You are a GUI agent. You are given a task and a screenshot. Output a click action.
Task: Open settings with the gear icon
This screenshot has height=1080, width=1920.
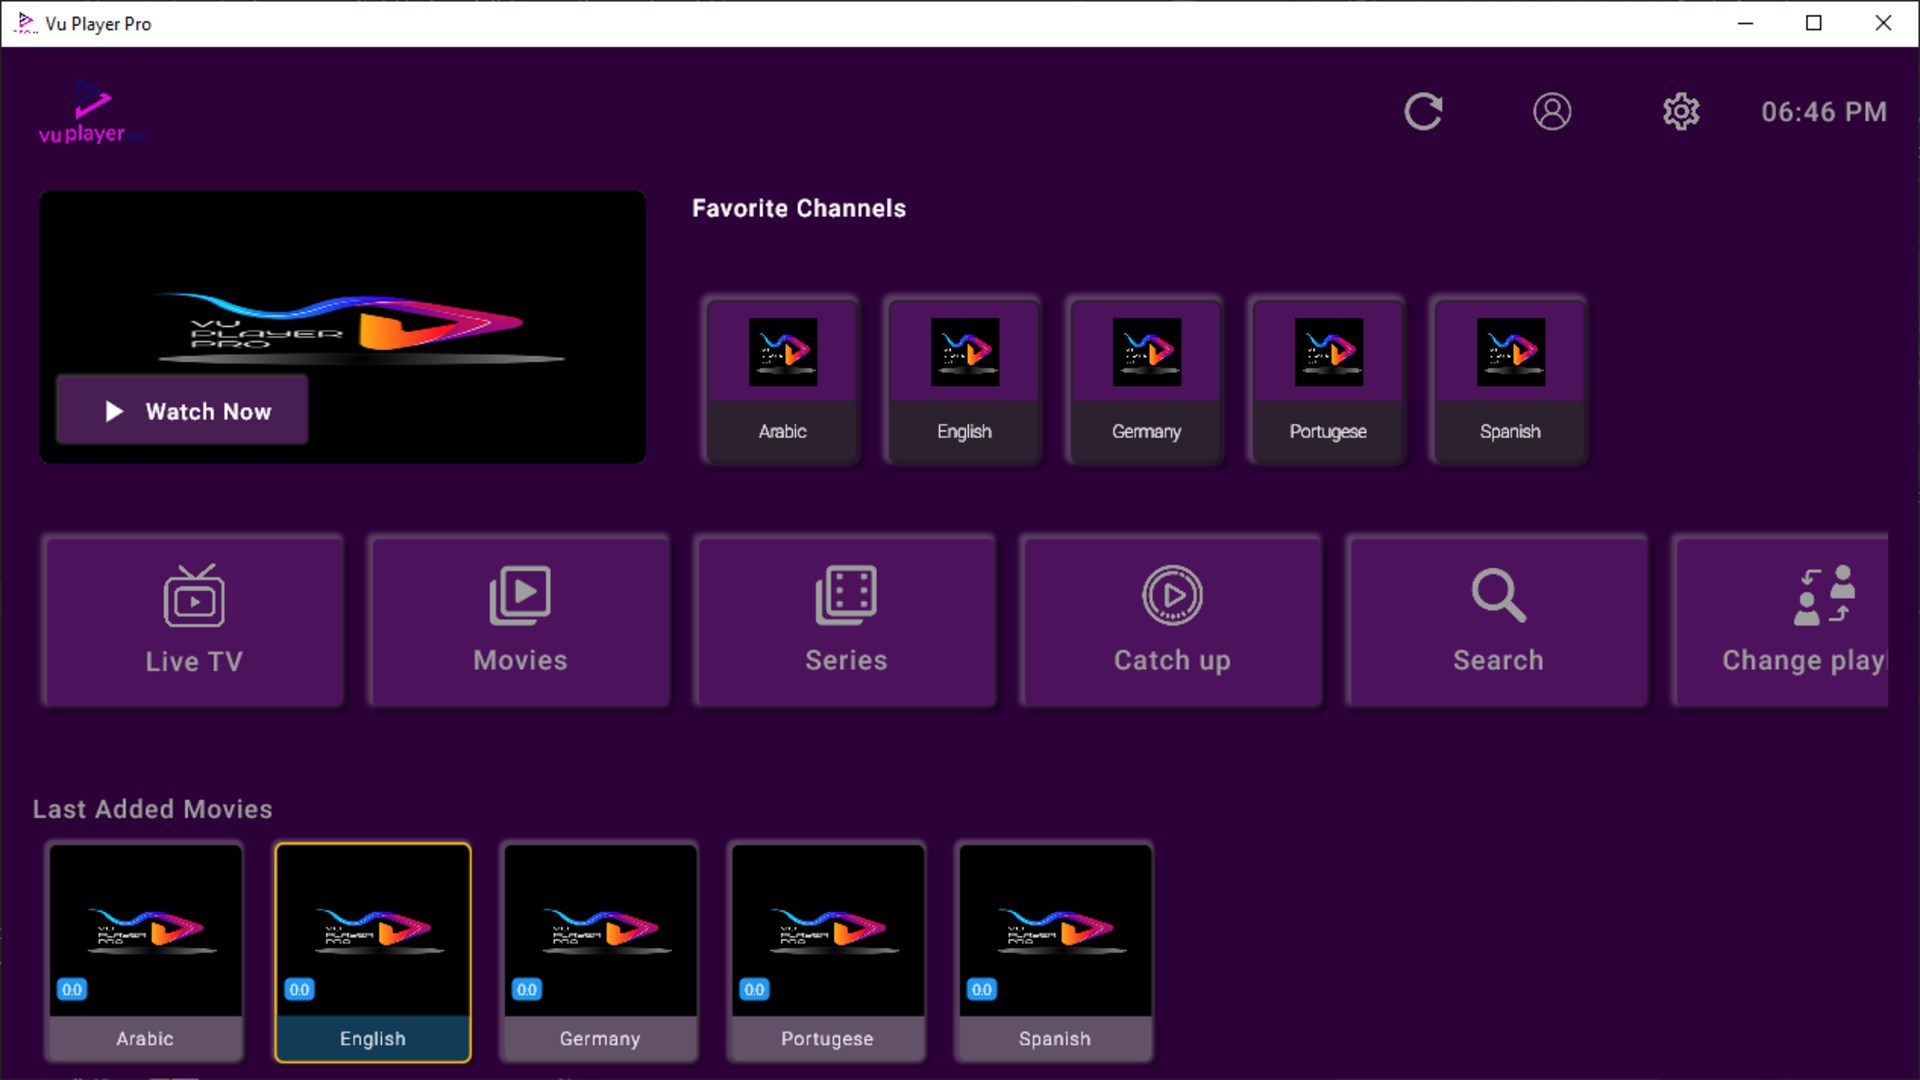(1681, 112)
